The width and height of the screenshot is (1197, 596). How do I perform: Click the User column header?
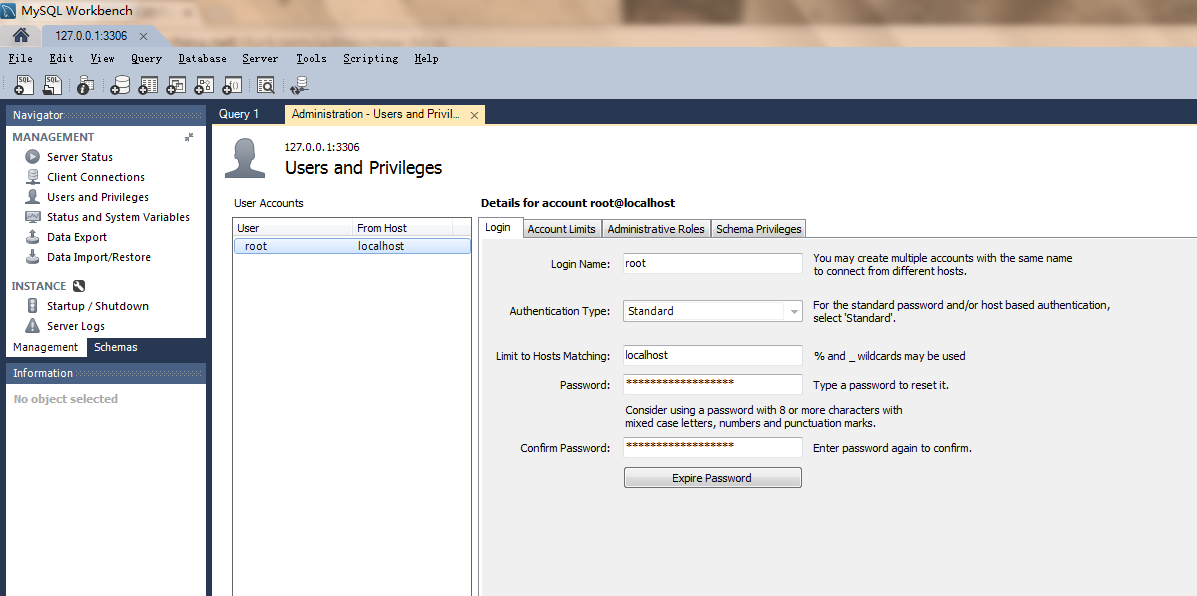pos(293,227)
